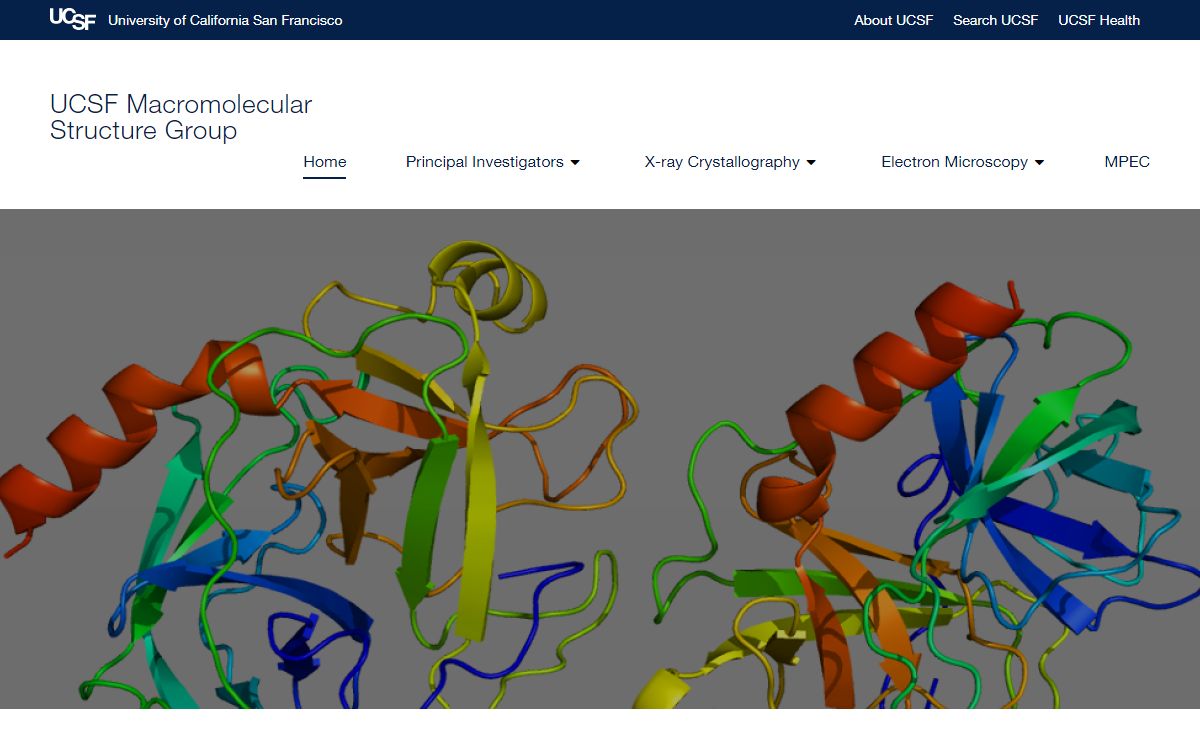
Task: Open the X-ray Crystallography menu
Action: click(722, 162)
